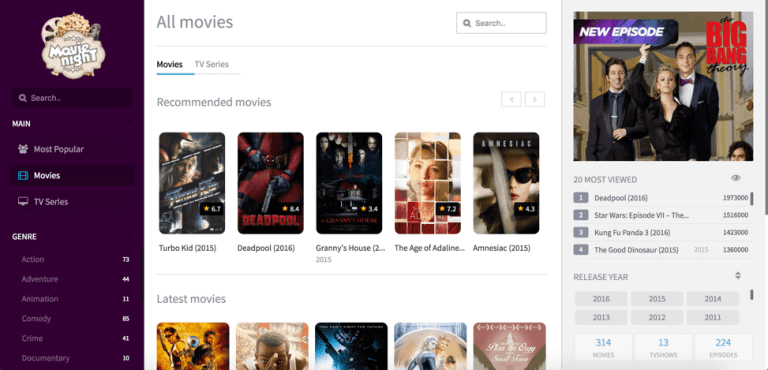768x370 pixels.
Task: Click the eye icon beside 20 Most Viewed
Action: click(736, 178)
